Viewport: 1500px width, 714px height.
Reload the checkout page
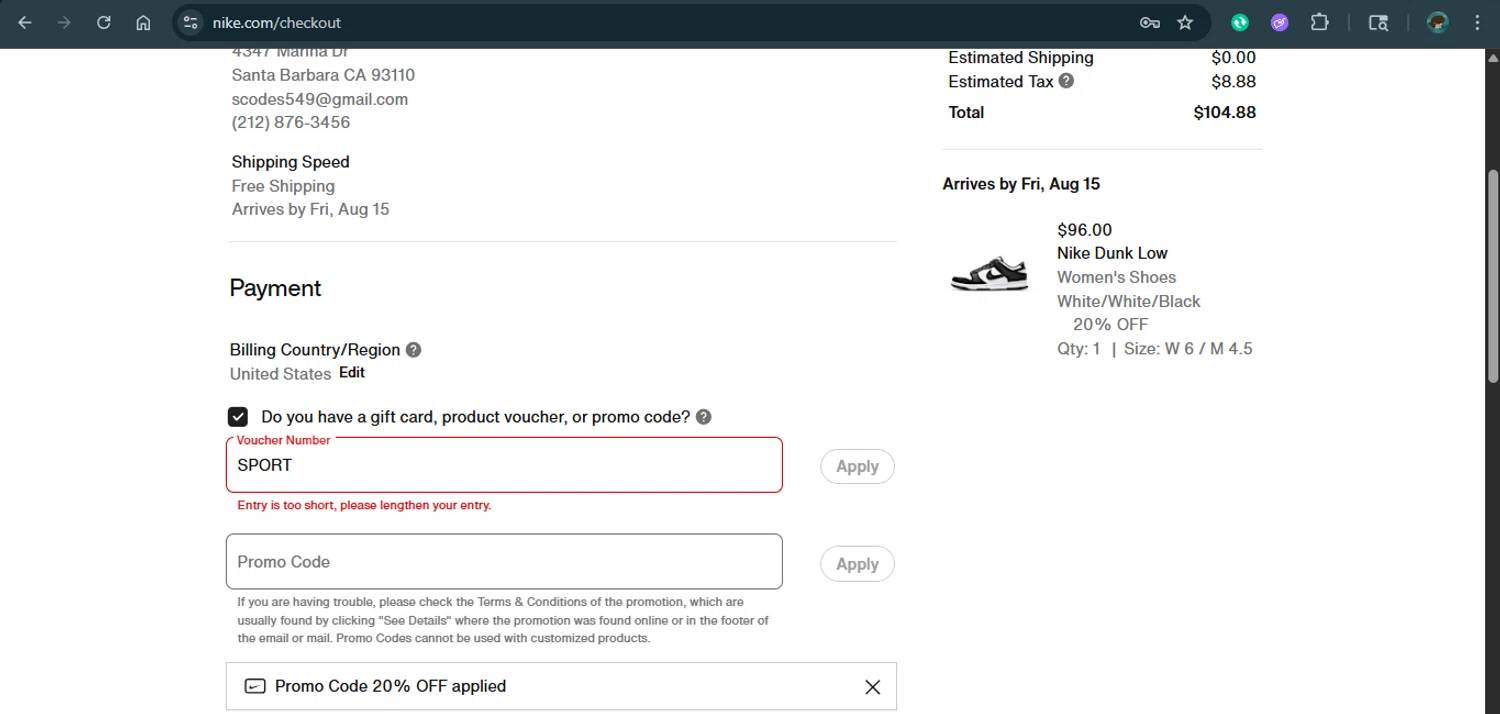pyautogui.click(x=104, y=22)
